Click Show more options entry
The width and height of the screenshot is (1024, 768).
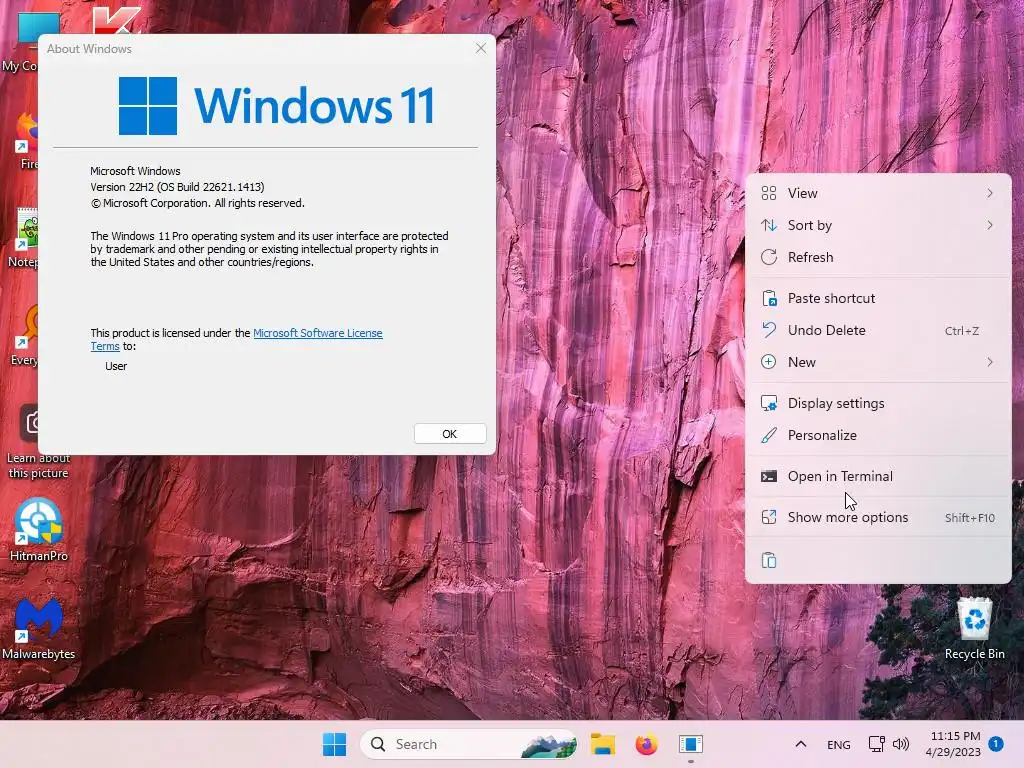pos(878,517)
